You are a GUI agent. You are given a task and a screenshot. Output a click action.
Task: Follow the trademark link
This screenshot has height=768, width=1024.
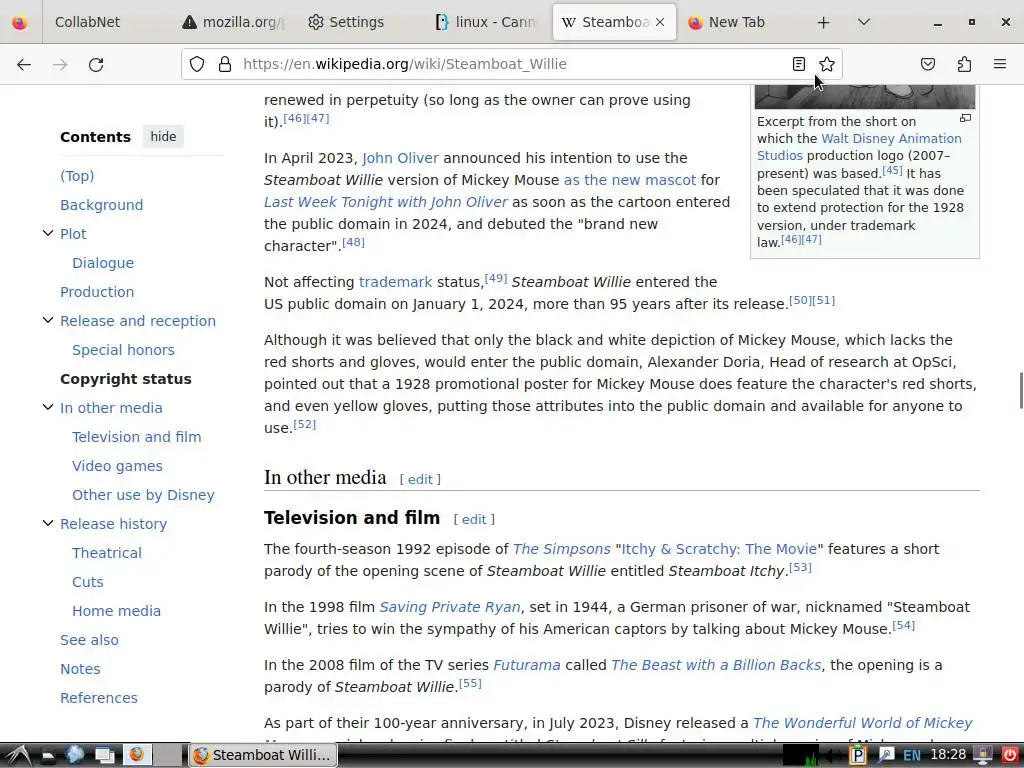(x=396, y=282)
